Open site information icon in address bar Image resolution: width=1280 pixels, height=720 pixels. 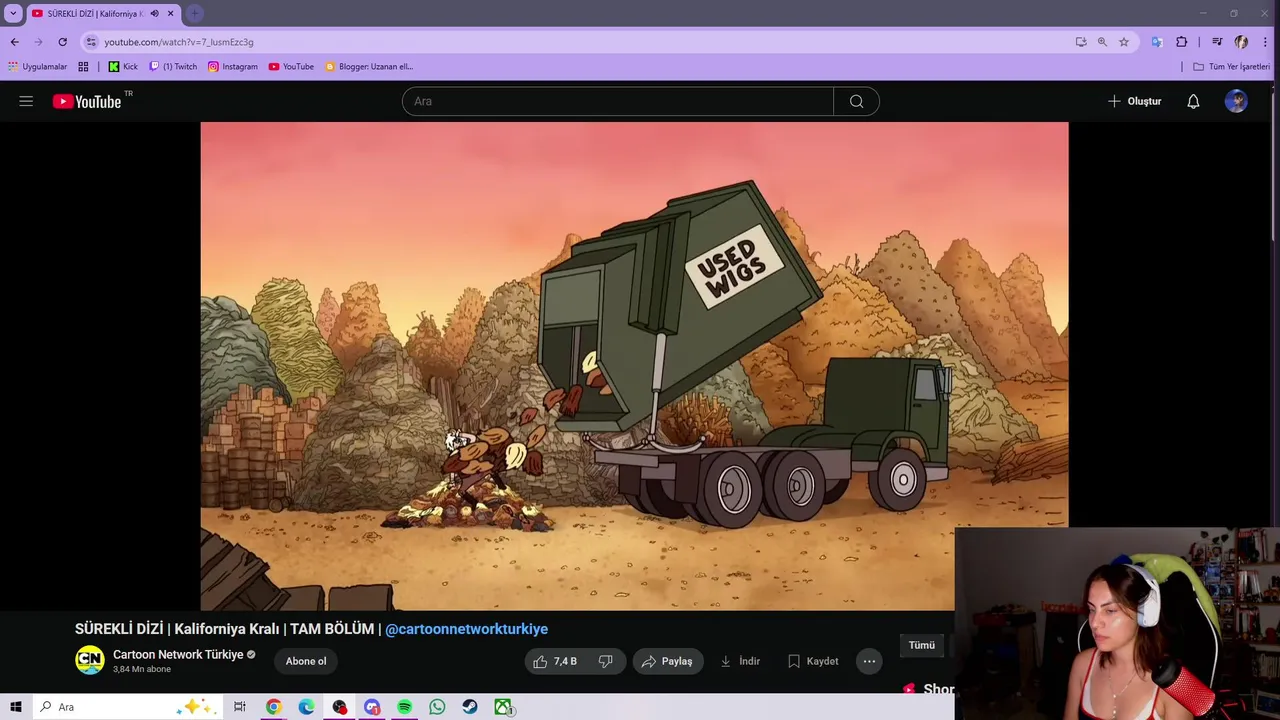[91, 42]
